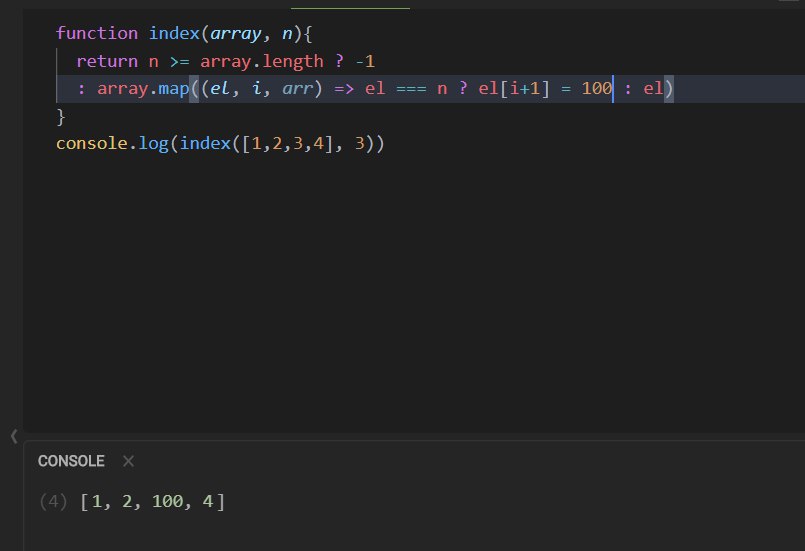805x551 pixels.
Task: Click the '100' value in the code
Action: 597,89
